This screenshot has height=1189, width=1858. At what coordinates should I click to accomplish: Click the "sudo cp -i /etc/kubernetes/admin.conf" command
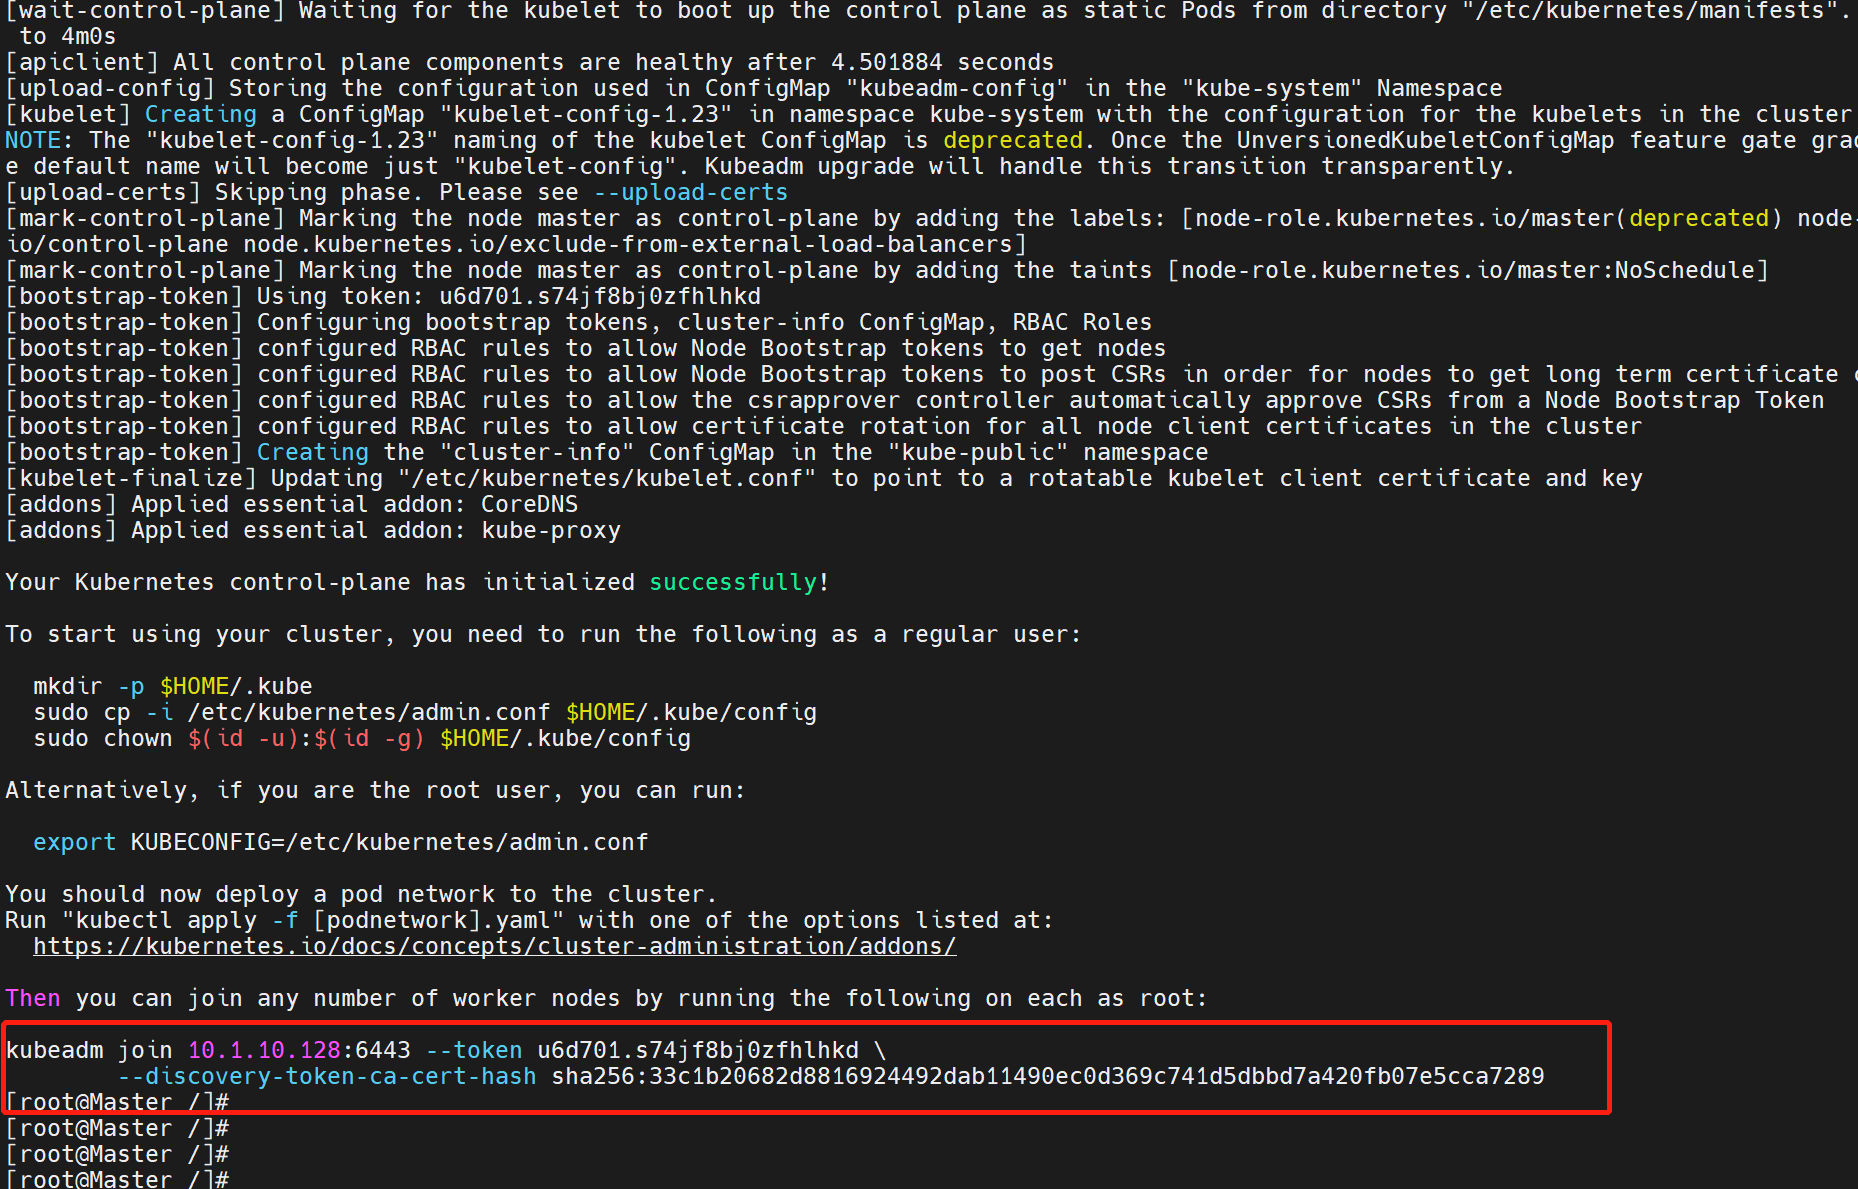(292, 712)
